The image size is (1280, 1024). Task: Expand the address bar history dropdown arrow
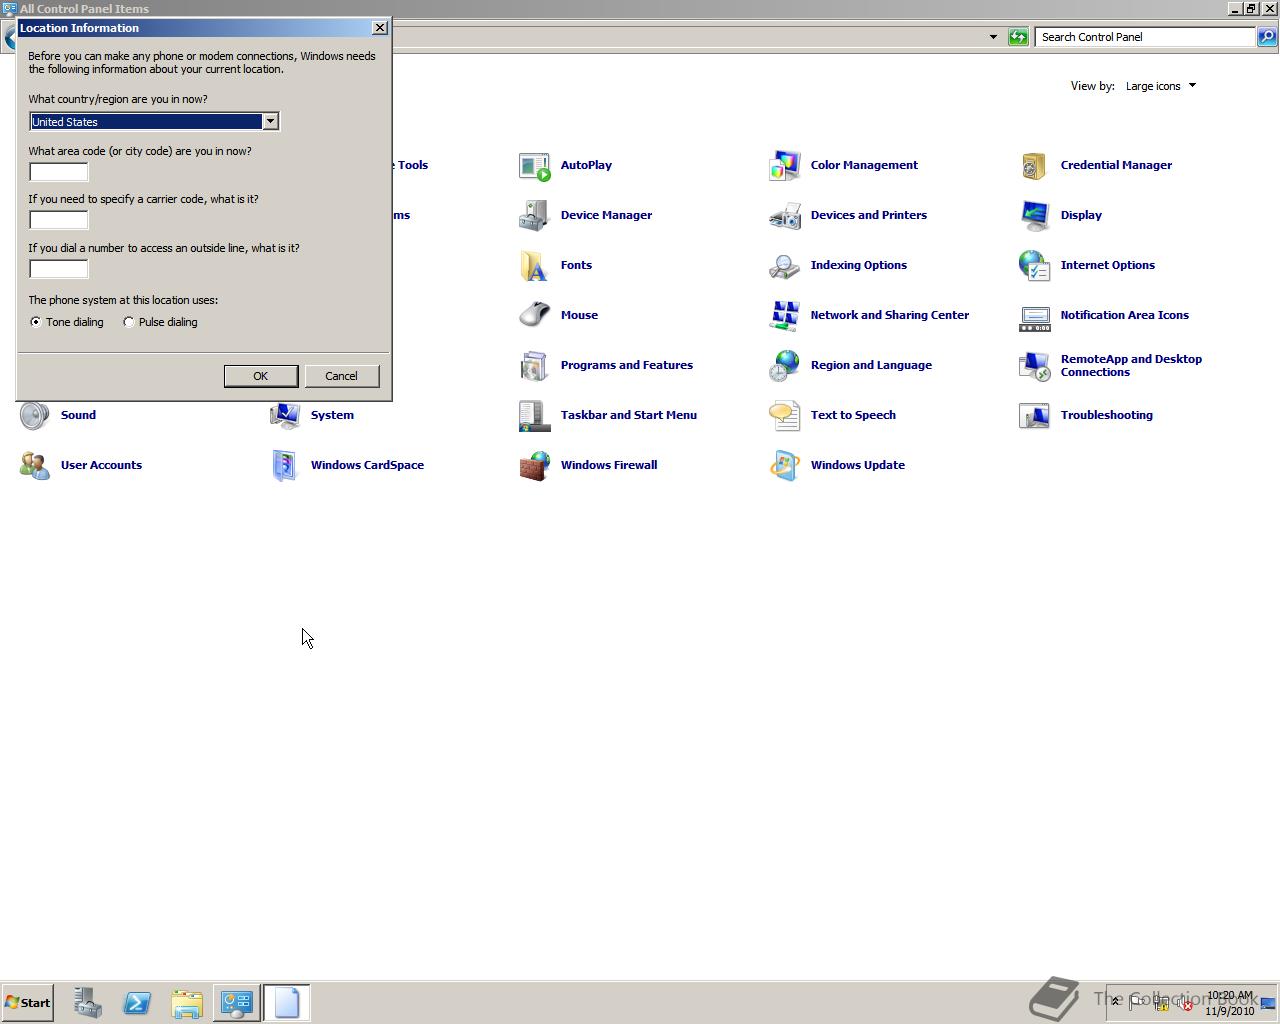coord(993,37)
